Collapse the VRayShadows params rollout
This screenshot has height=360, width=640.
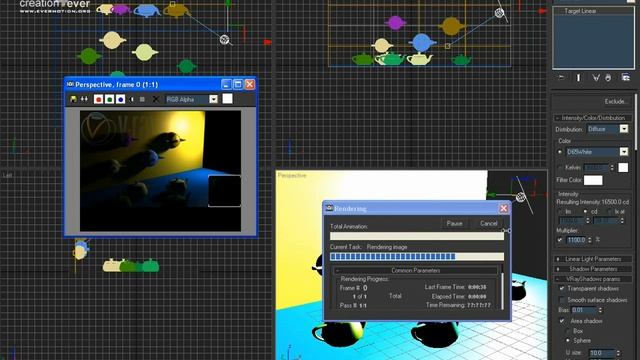[593, 279]
